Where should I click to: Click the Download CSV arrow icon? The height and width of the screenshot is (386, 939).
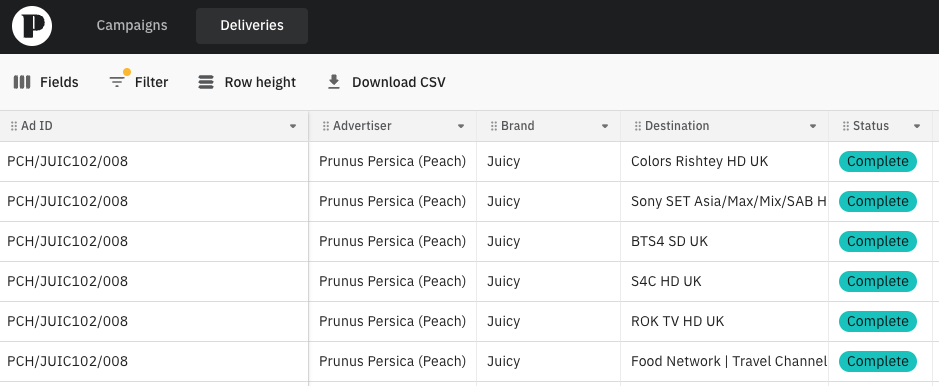334,82
